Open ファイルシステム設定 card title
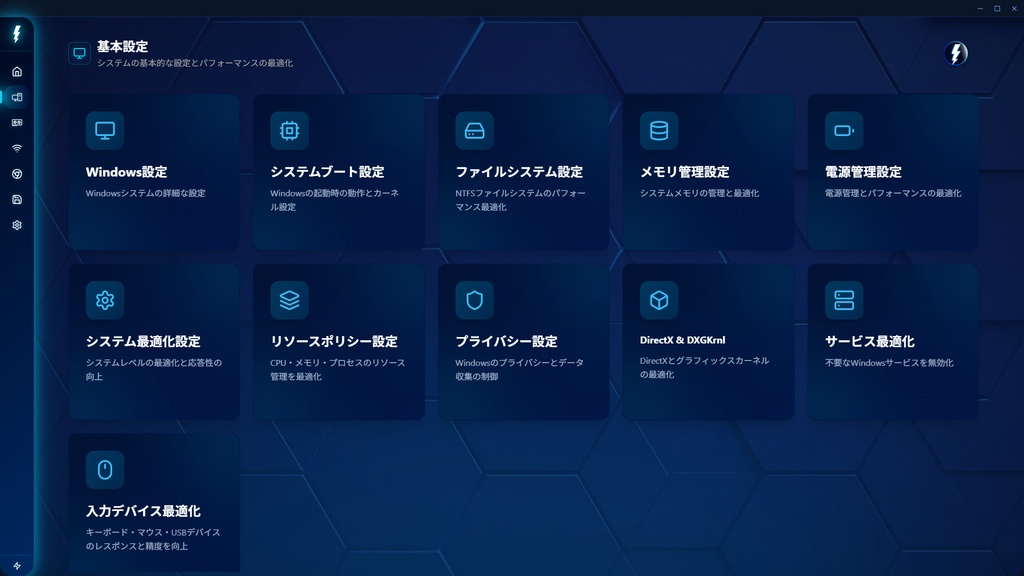The width and height of the screenshot is (1024, 576). point(519,172)
